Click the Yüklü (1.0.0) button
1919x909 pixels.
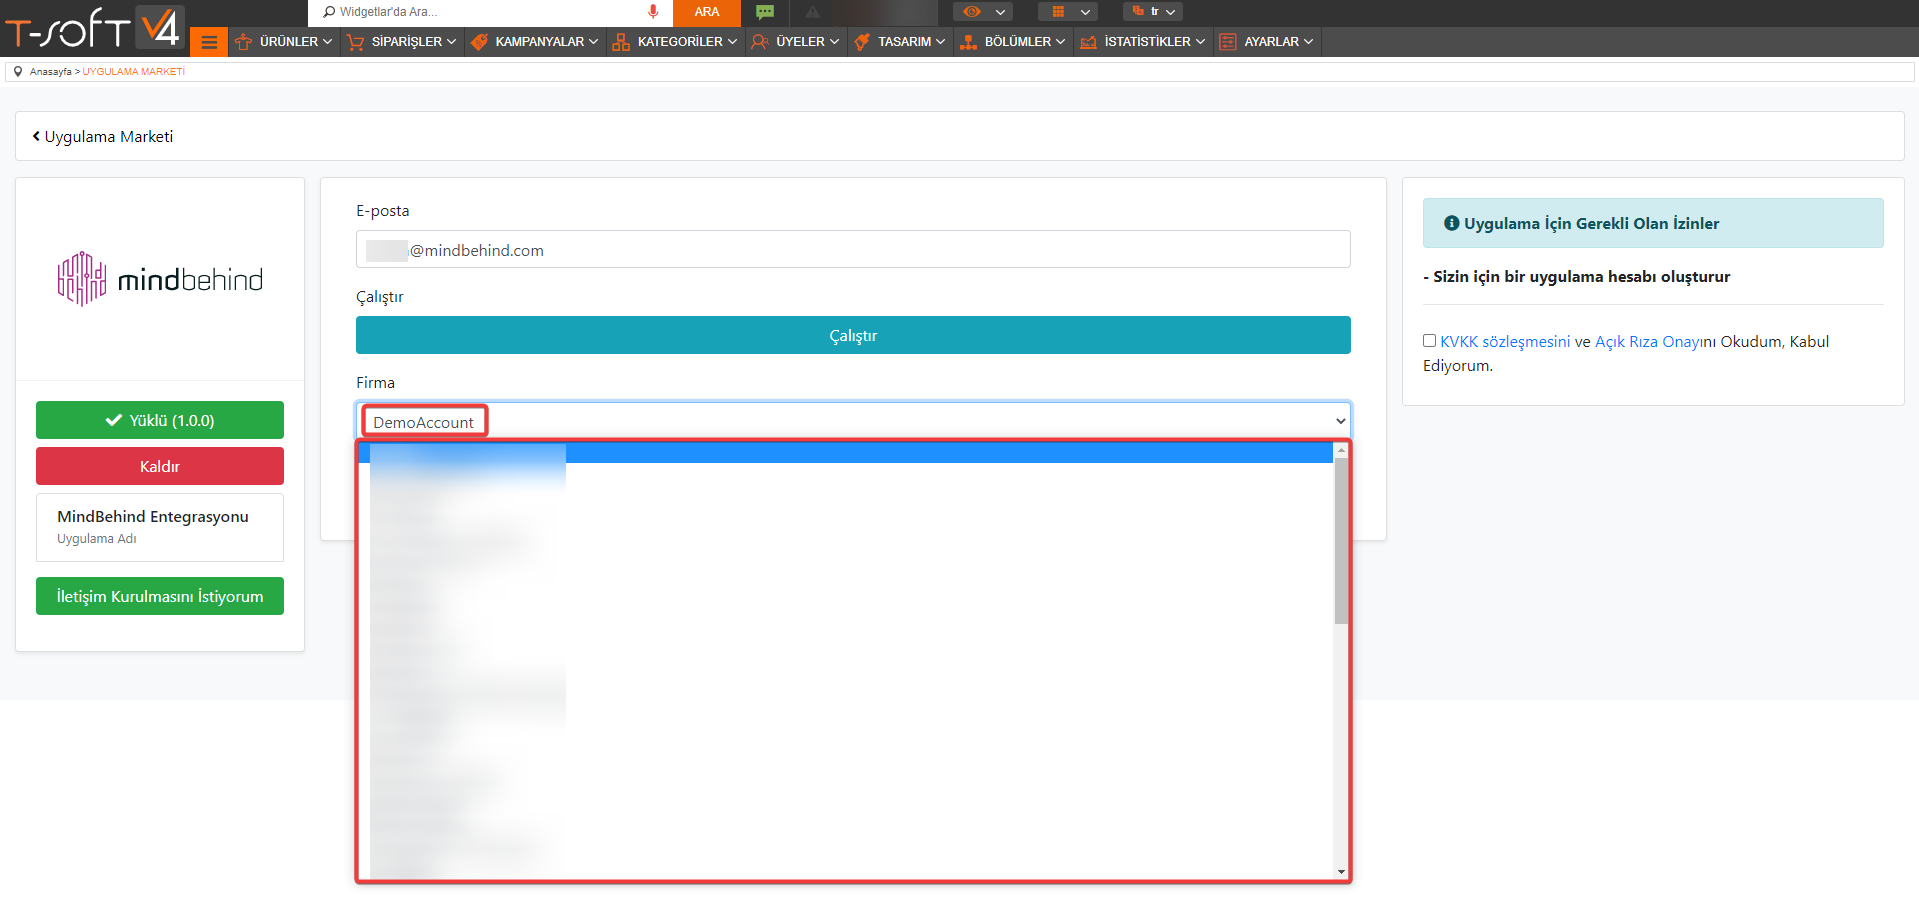(160, 420)
